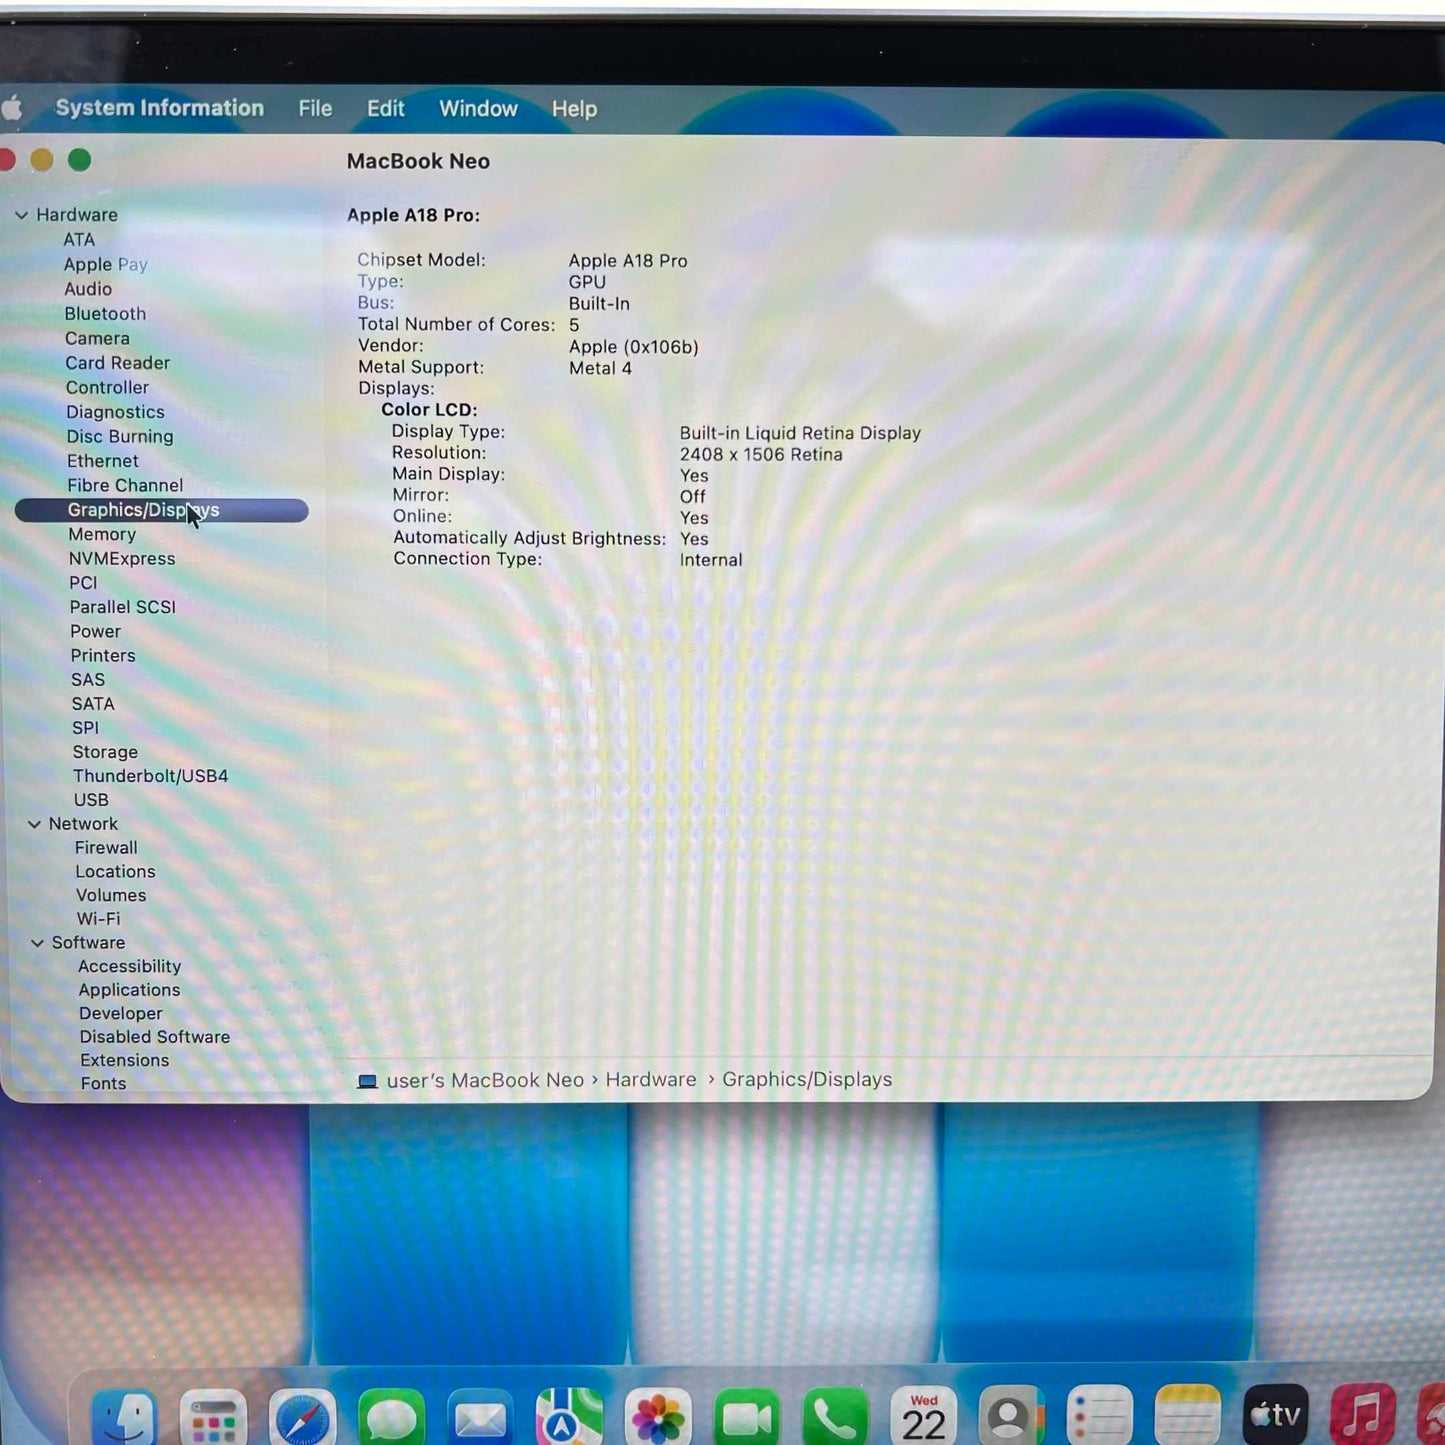Select Wi-Fi under Network

pyautogui.click(x=98, y=919)
